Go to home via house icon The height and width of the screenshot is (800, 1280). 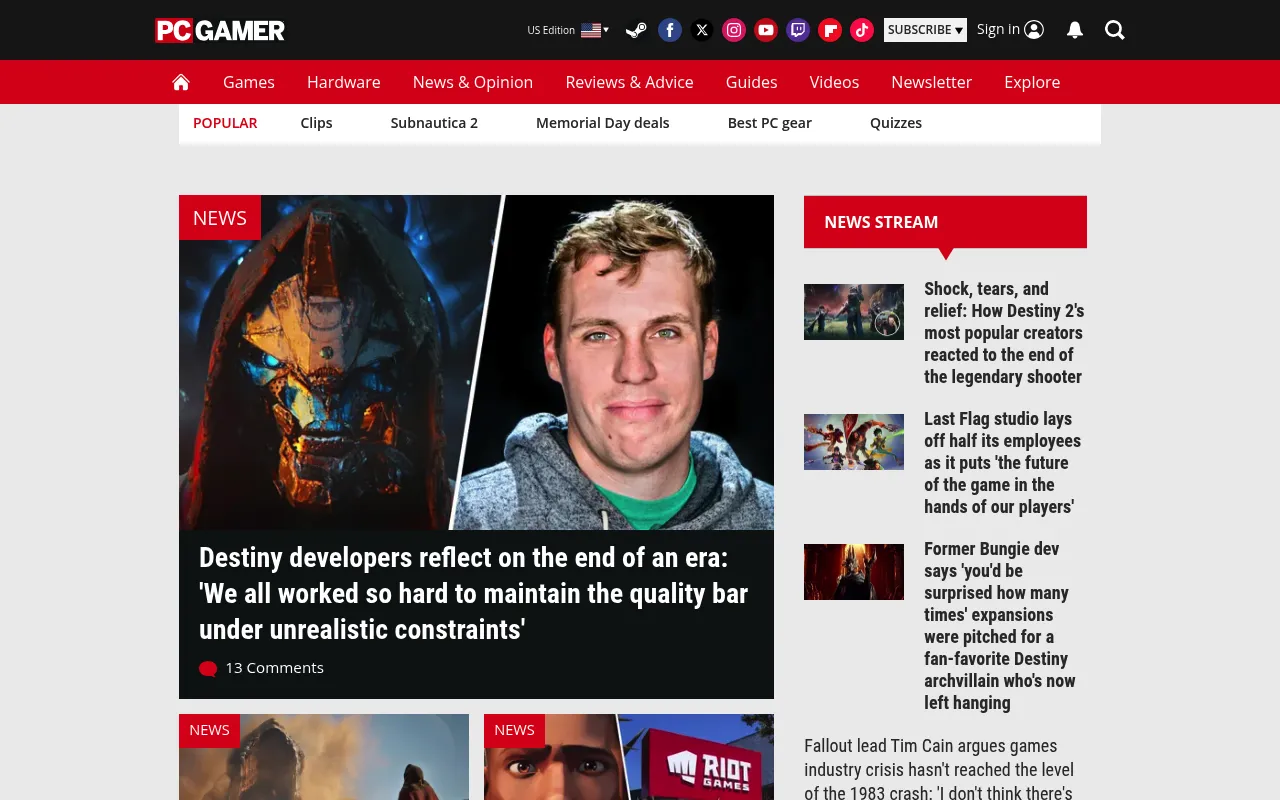tap(181, 82)
